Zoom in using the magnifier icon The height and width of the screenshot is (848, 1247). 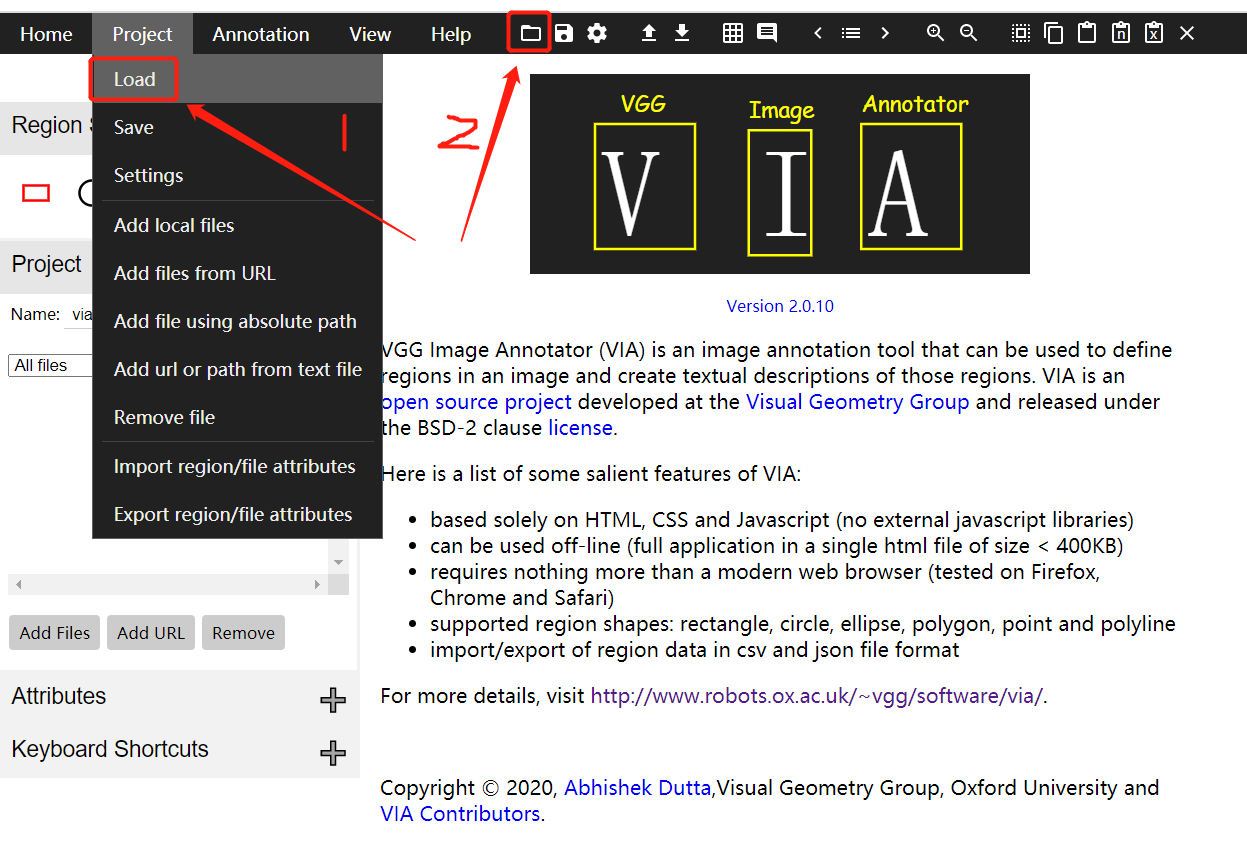point(935,32)
